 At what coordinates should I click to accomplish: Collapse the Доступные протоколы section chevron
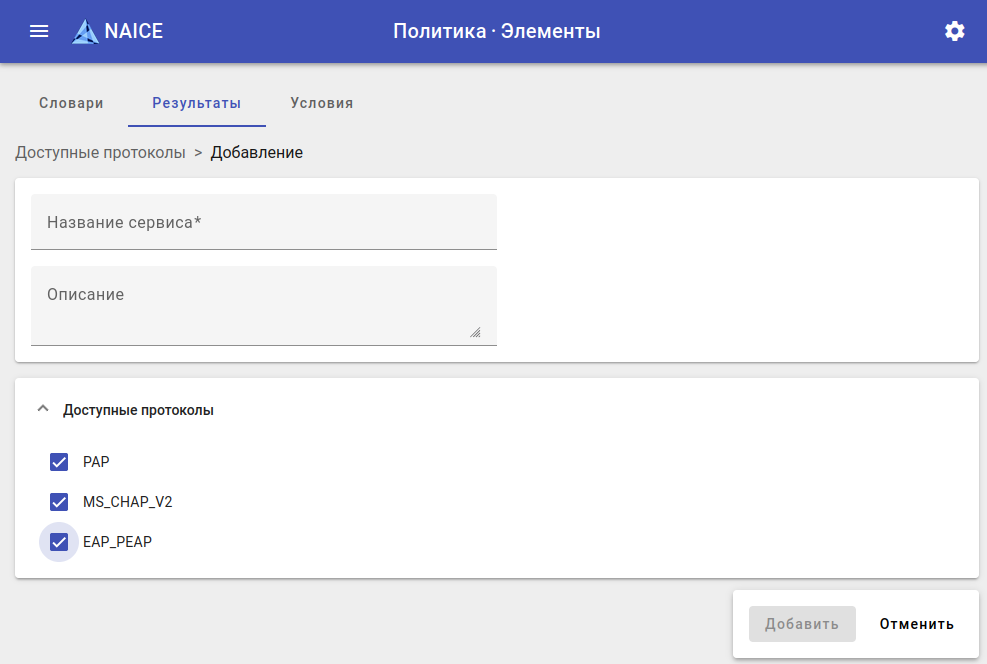click(x=42, y=409)
